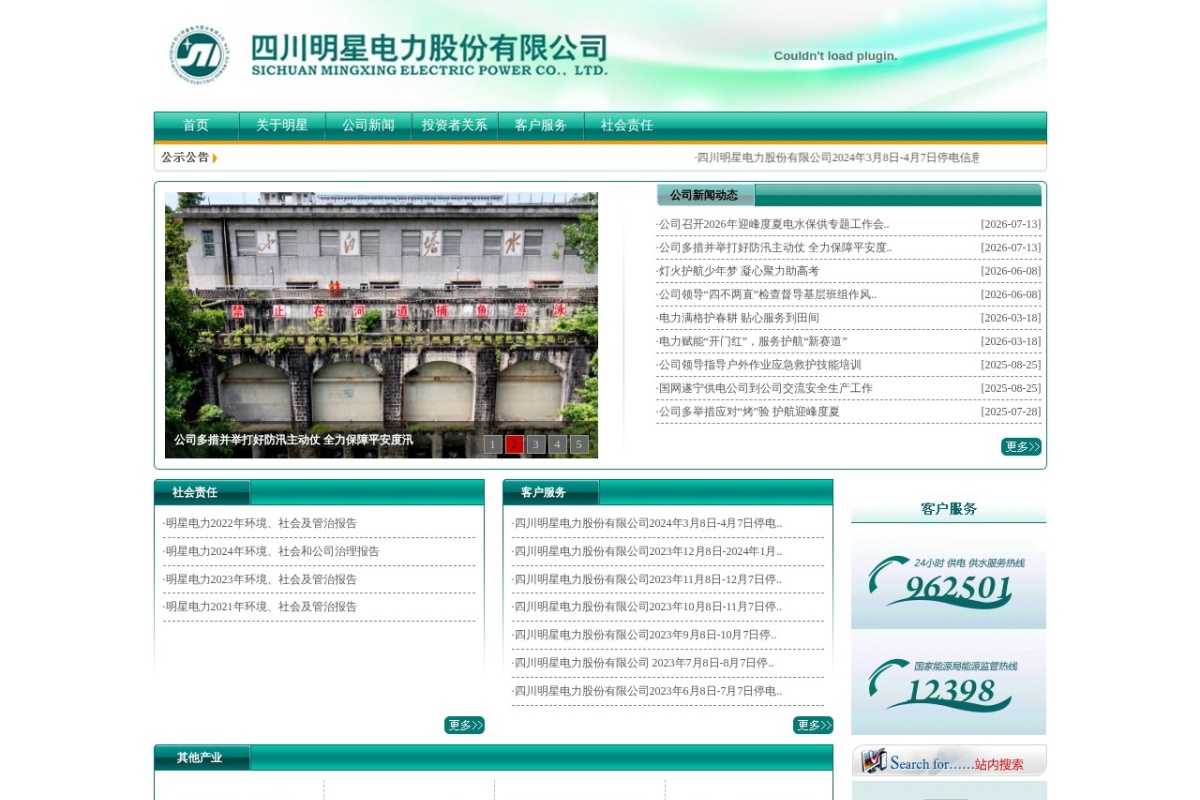Switch slideshow to slide 3
Image resolution: width=1200 pixels, height=800 pixels.
tap(537, 444)
